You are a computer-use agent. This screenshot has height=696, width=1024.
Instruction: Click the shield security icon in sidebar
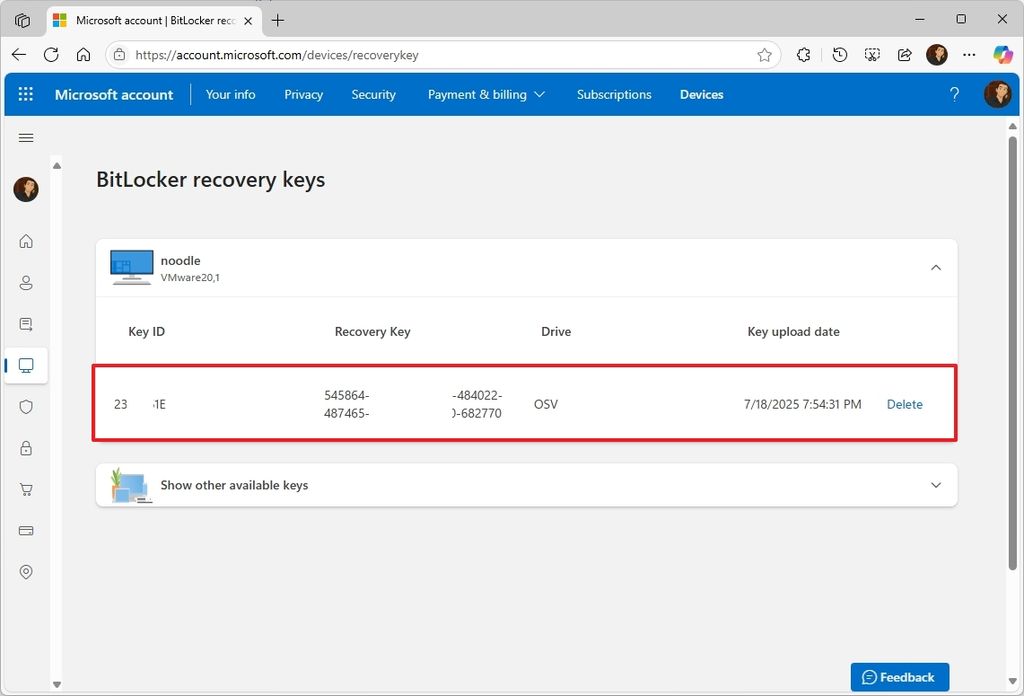click(x=26, y=406)
